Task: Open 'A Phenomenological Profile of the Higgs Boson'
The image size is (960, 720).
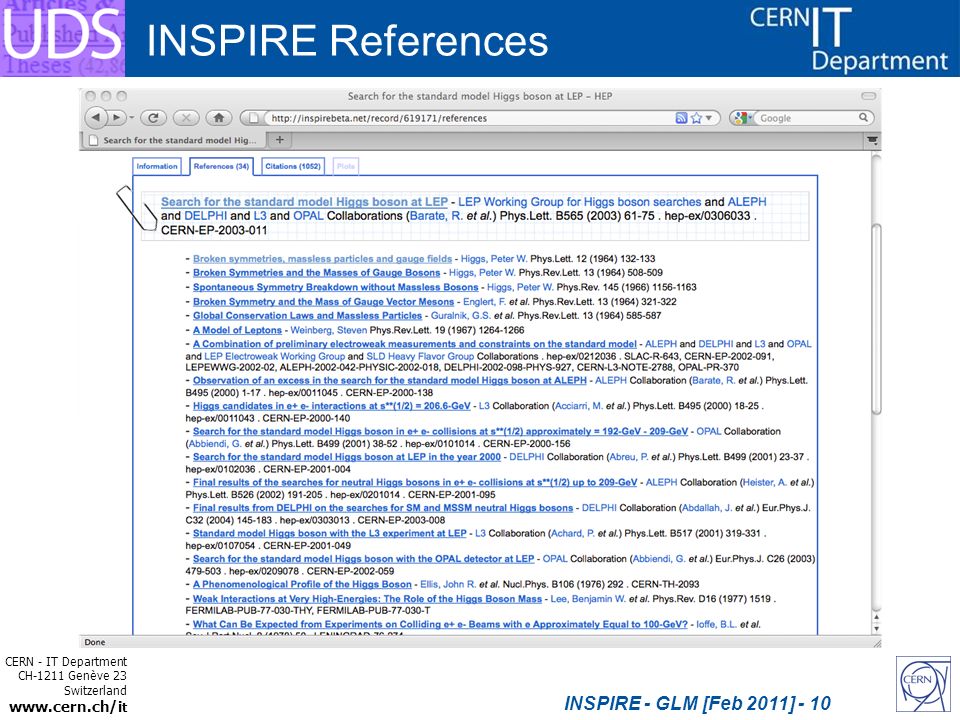Action: 302,584
